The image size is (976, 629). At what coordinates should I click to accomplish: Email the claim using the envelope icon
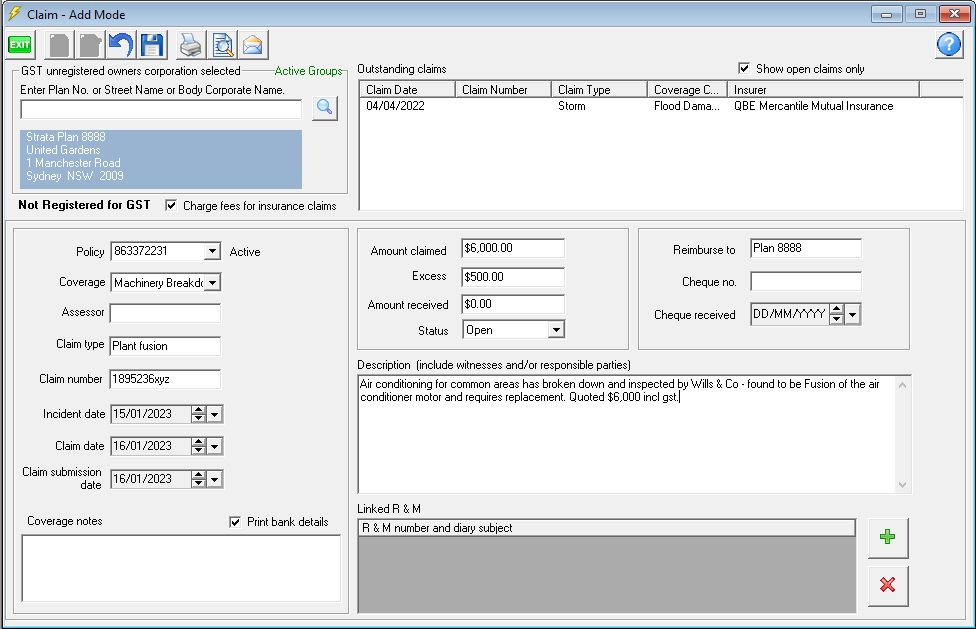click(x=252, y=45)
